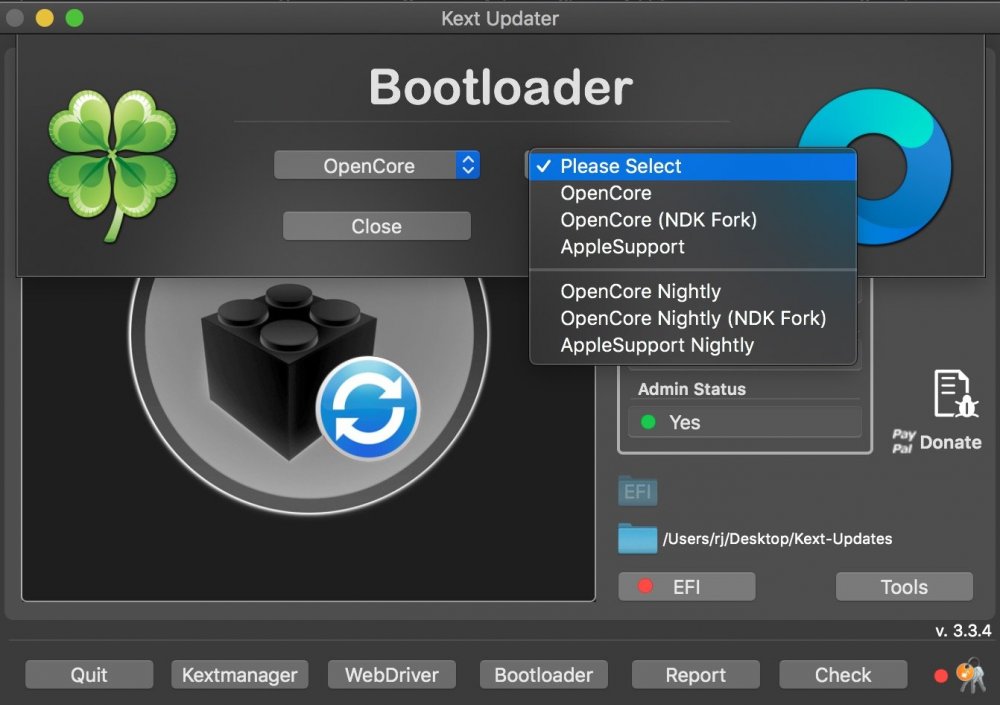Select OpenCore Nightly (NDK Fork)
Viewport: 1000px width, 705px height.
[693, 318]
